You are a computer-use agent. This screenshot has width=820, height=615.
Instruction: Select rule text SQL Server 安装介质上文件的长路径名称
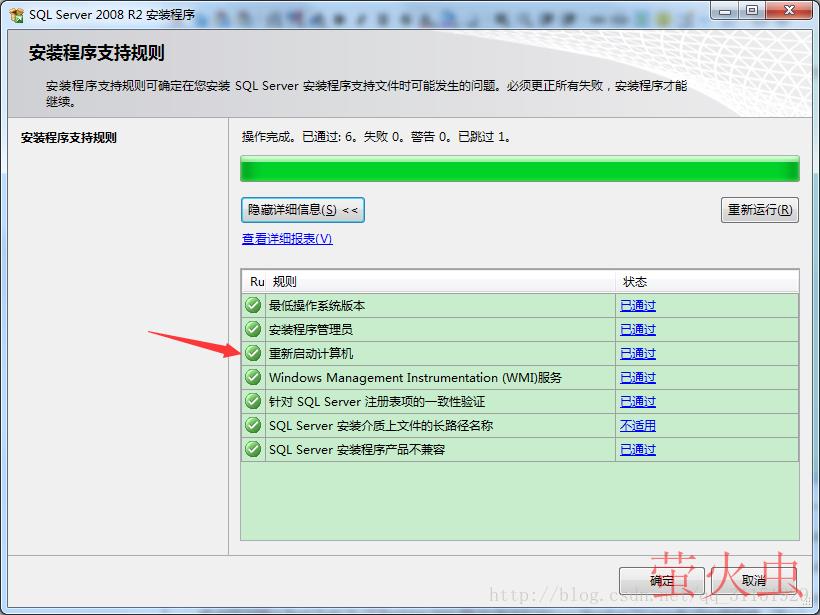pyautogui.click(x=381, y=426)
